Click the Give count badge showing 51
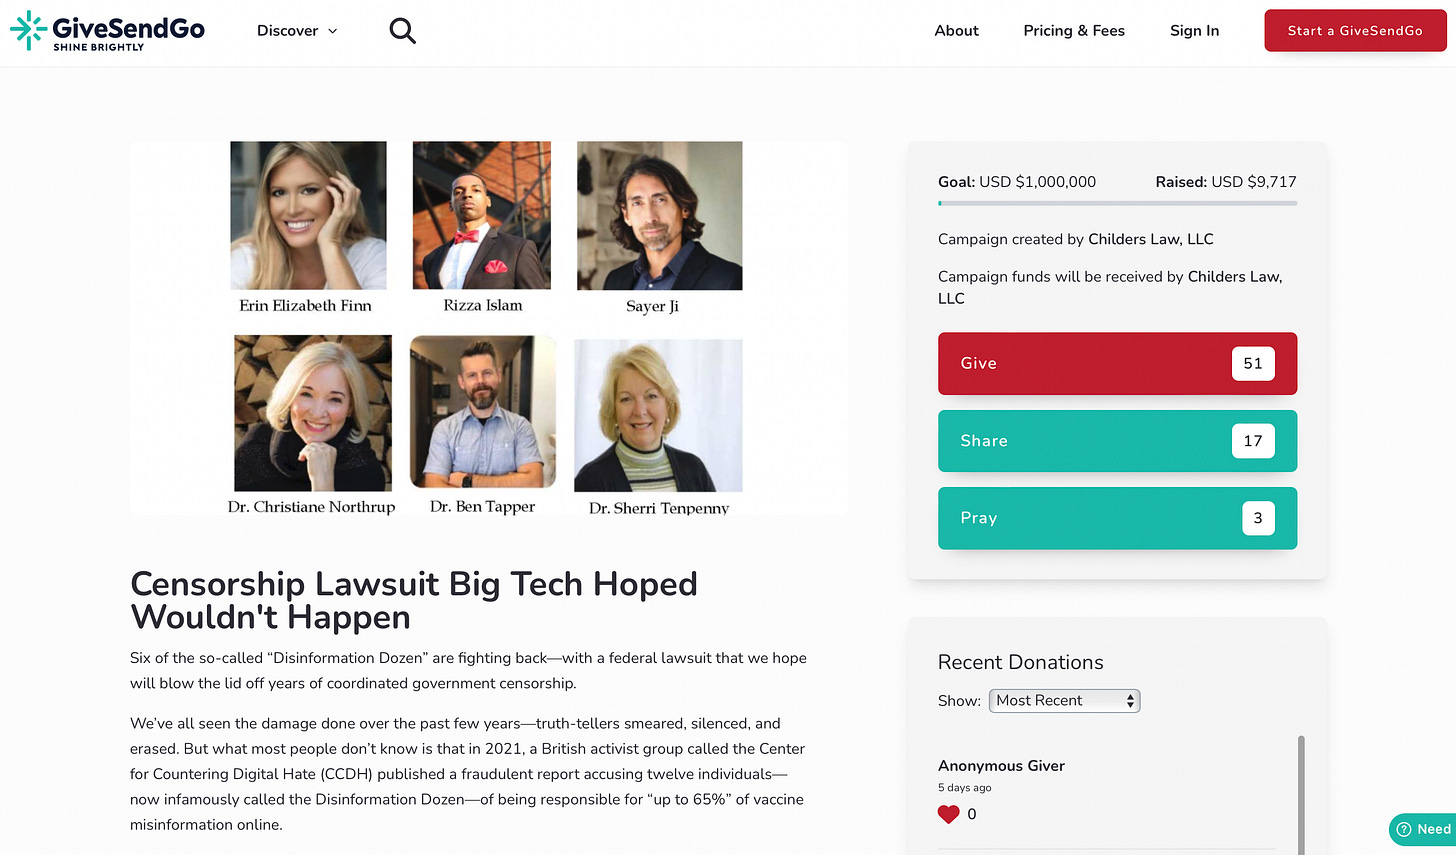The height and width of the screenshot is (855, 1456). pos(1253,363)
